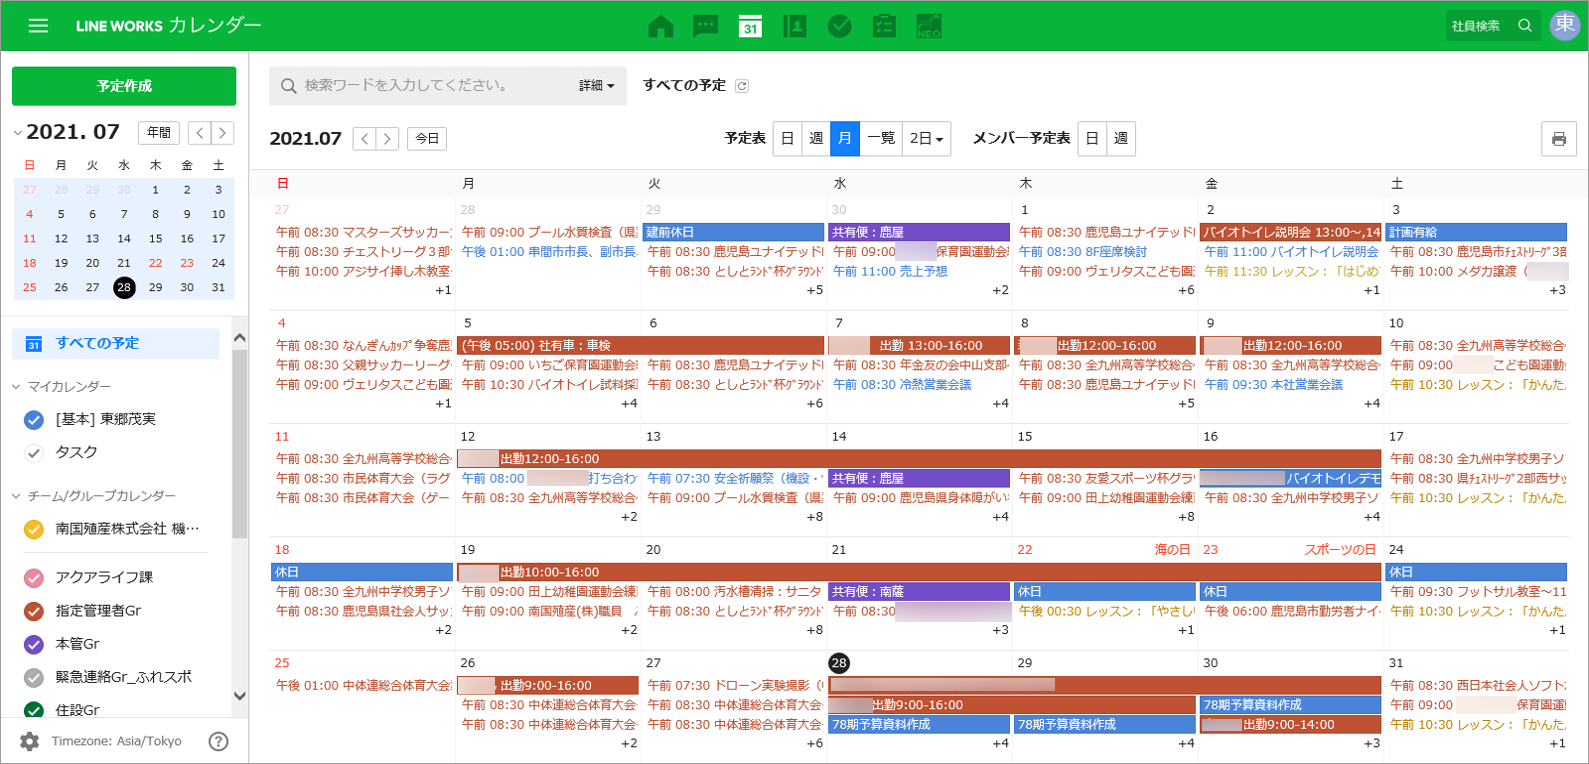Open the Home icon in top bar
This screenshot has width=1589, height=764.
coord(661,26)
